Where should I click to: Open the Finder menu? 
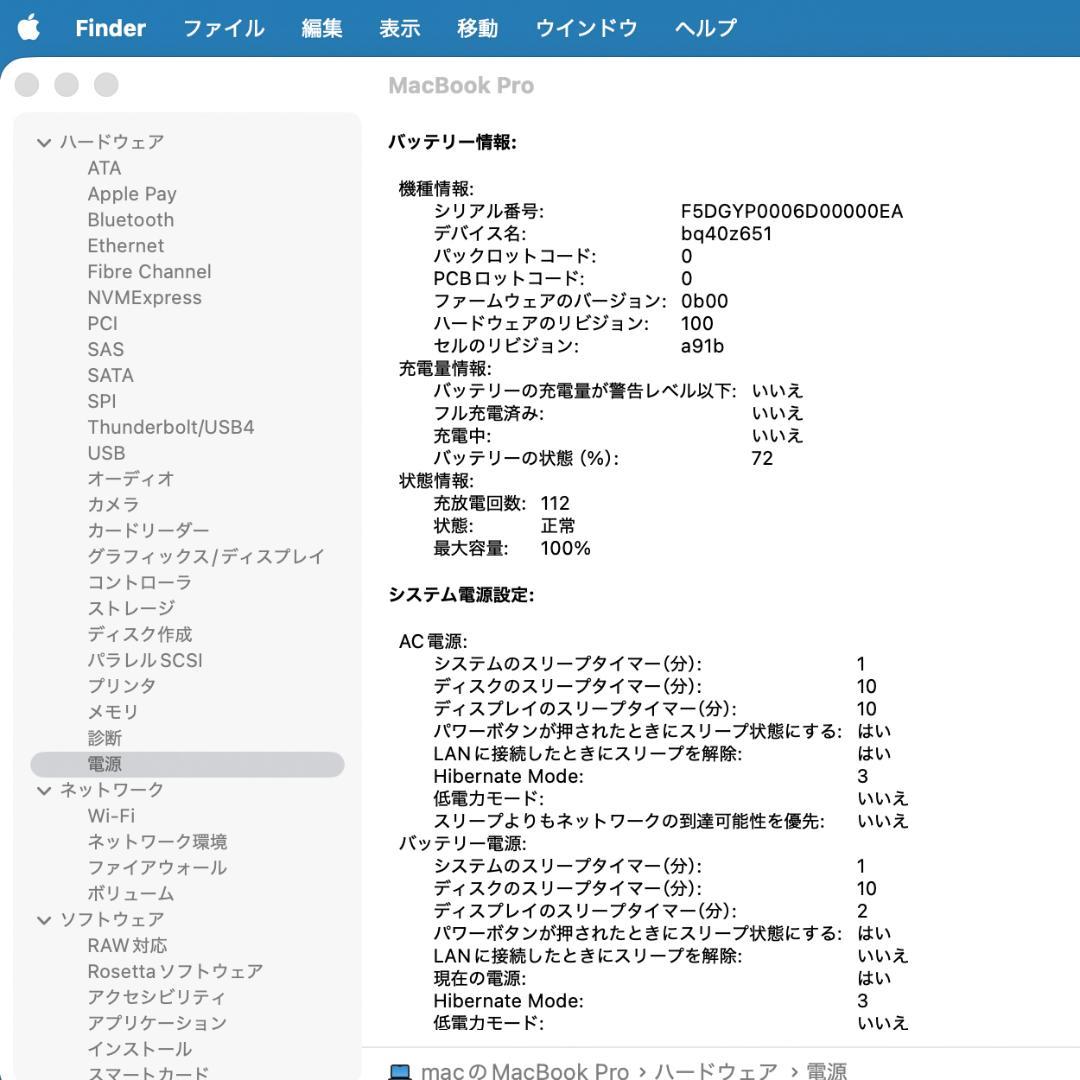[110, 28]
